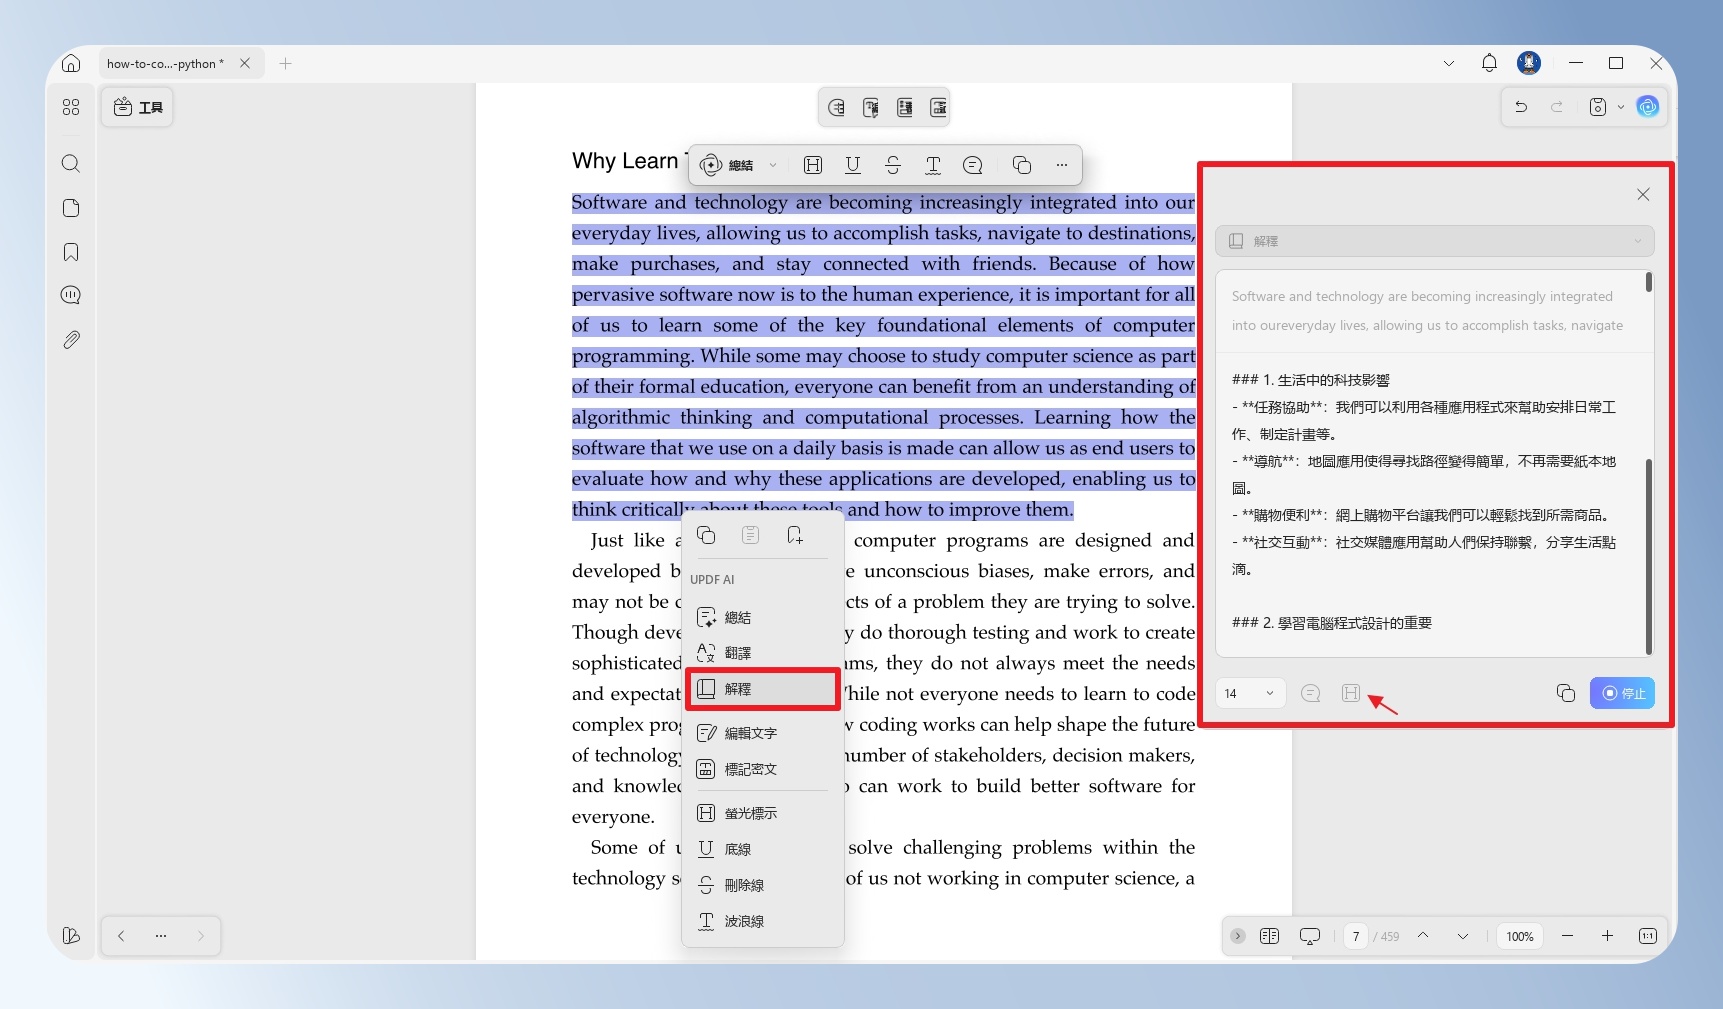Screen dimensions: 1723x1009
Task: Copy AI explanation result in panel
Action: pos(1566,693)
